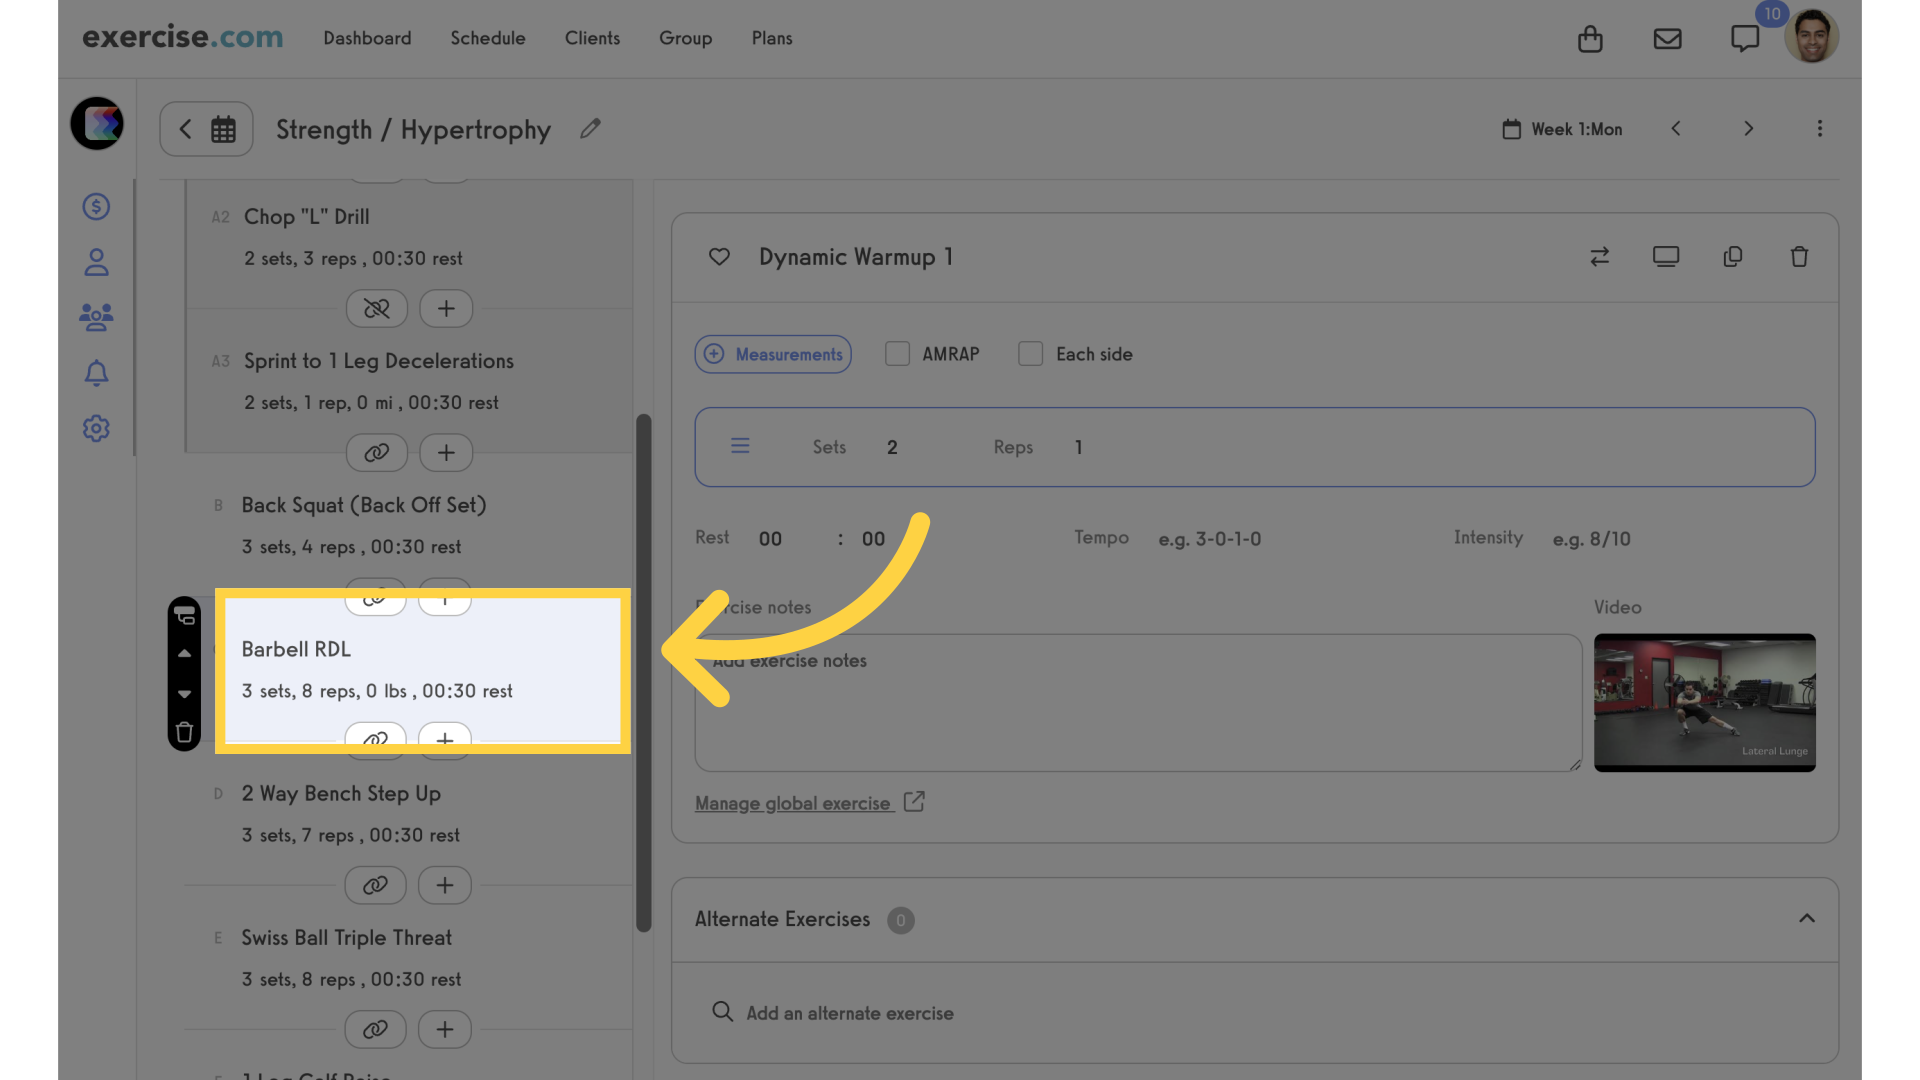The height and width of the screenshot is (1080, 1920).
Task: Click the back arrow calendar button
Action: pyautogui.click(x=206, y=129)
